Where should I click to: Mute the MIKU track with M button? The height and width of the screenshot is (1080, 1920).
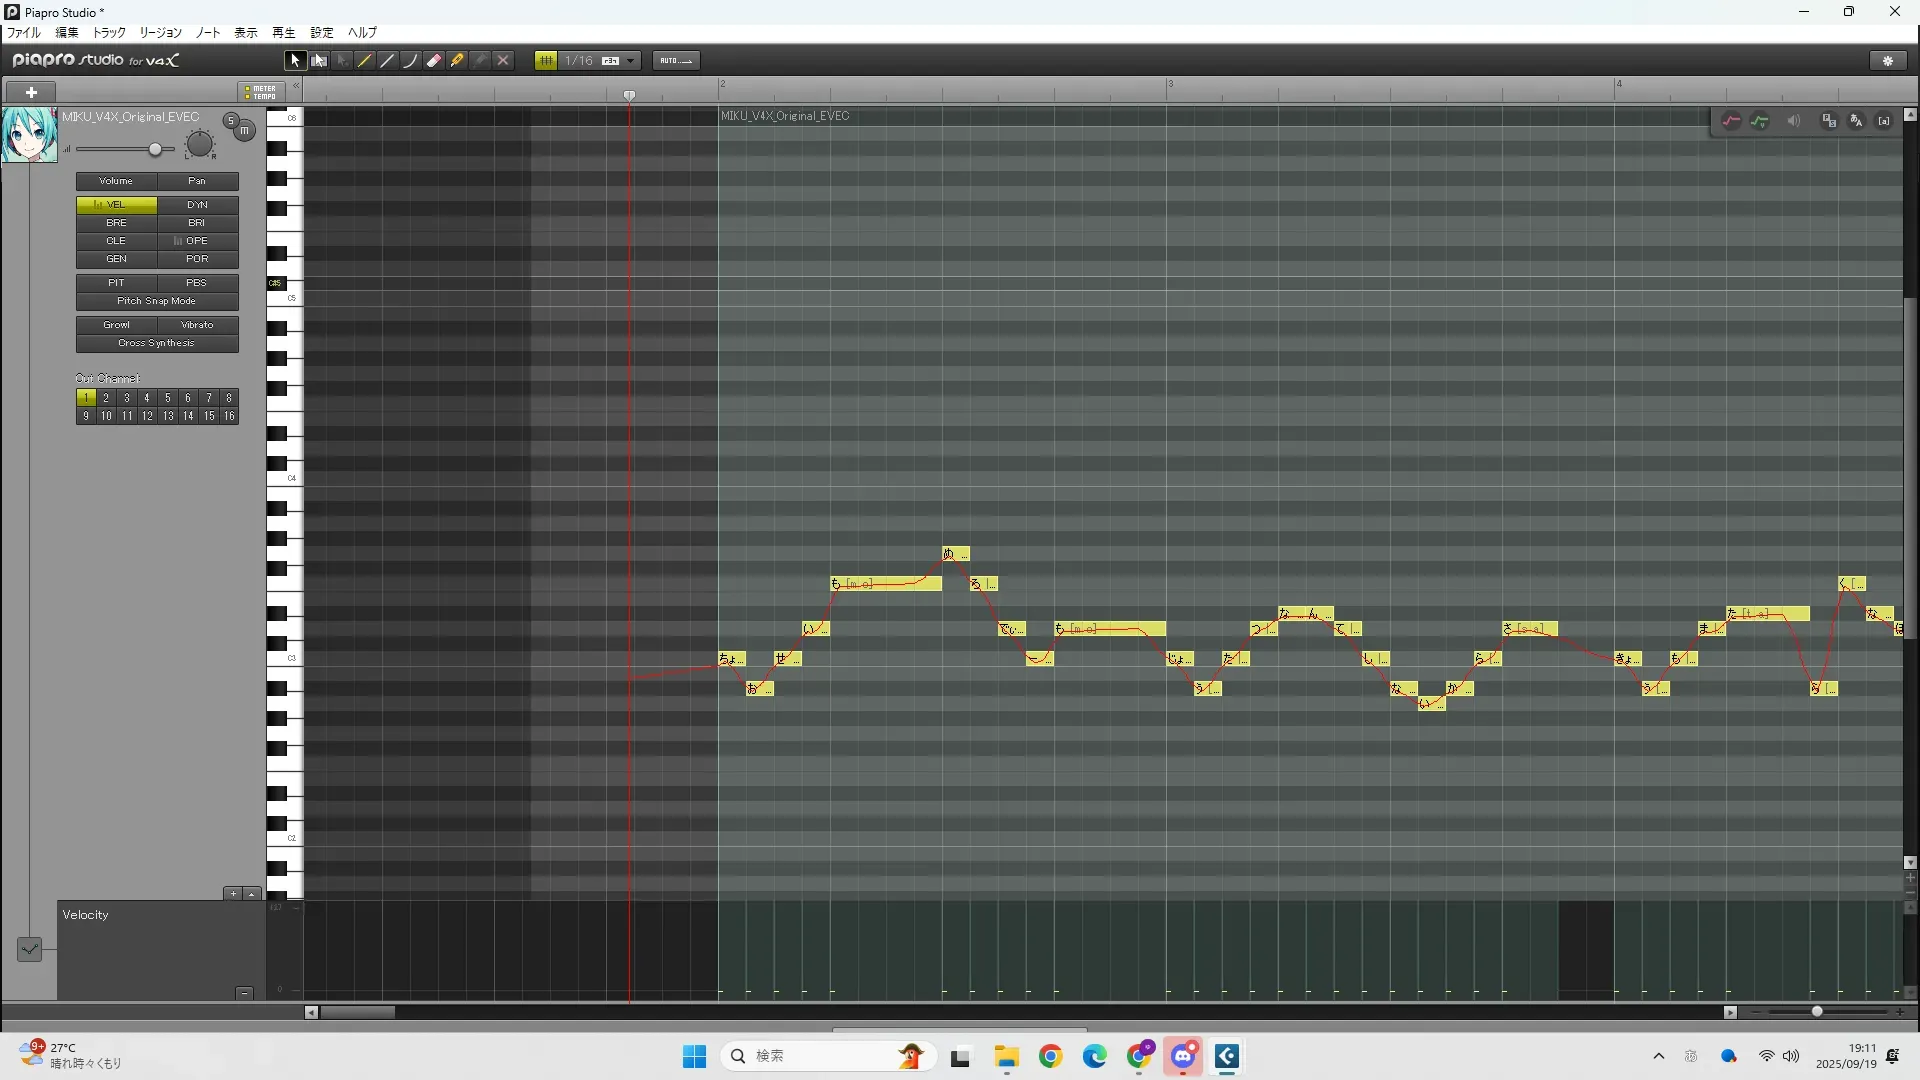(x=245, y=131)
